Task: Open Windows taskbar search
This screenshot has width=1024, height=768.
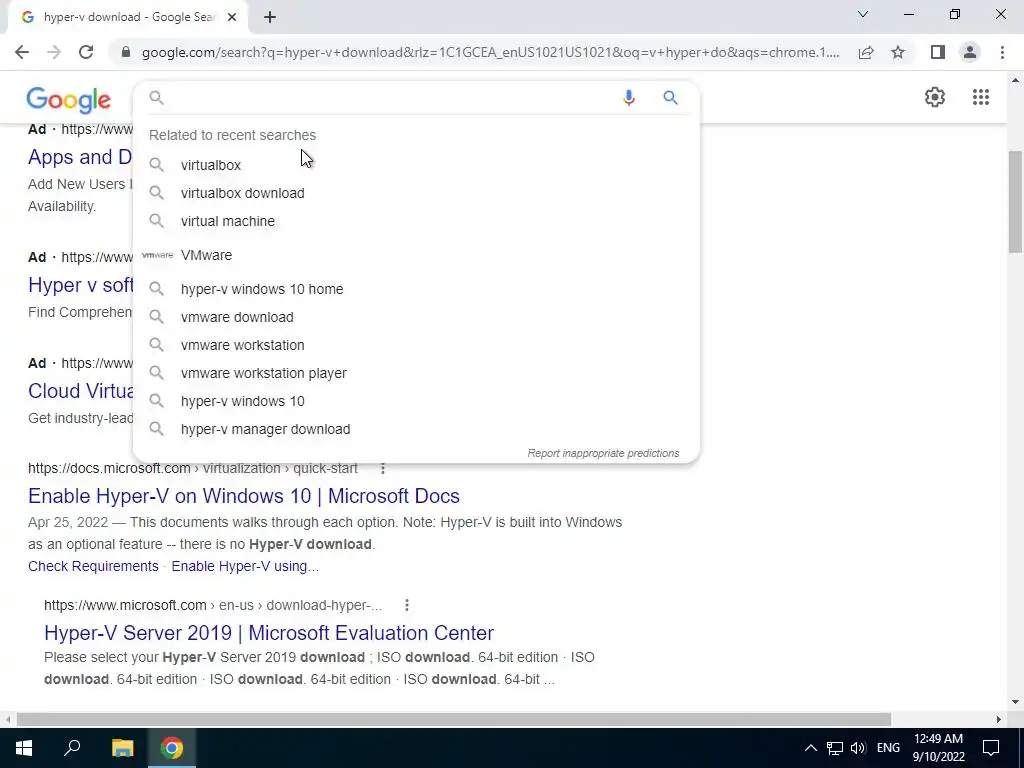Action: click(x=72, y=748)
